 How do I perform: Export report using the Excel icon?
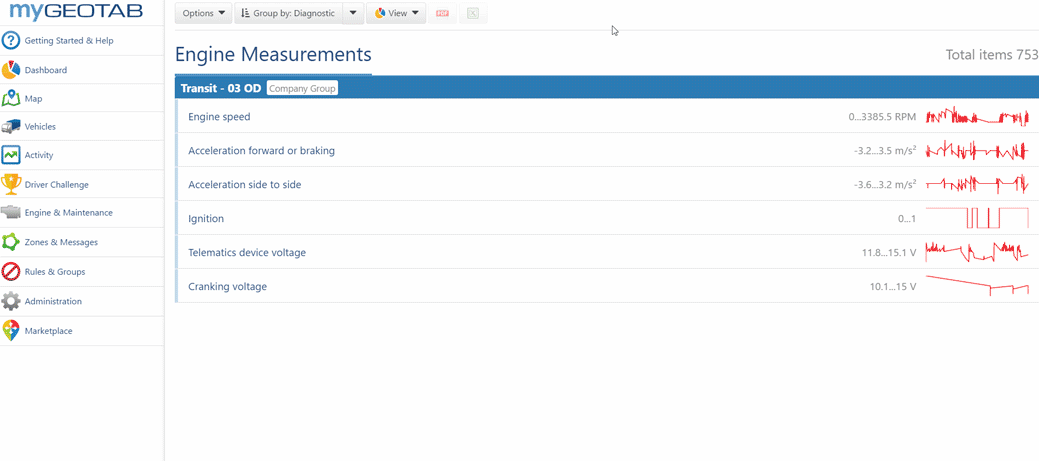point(473,14)
